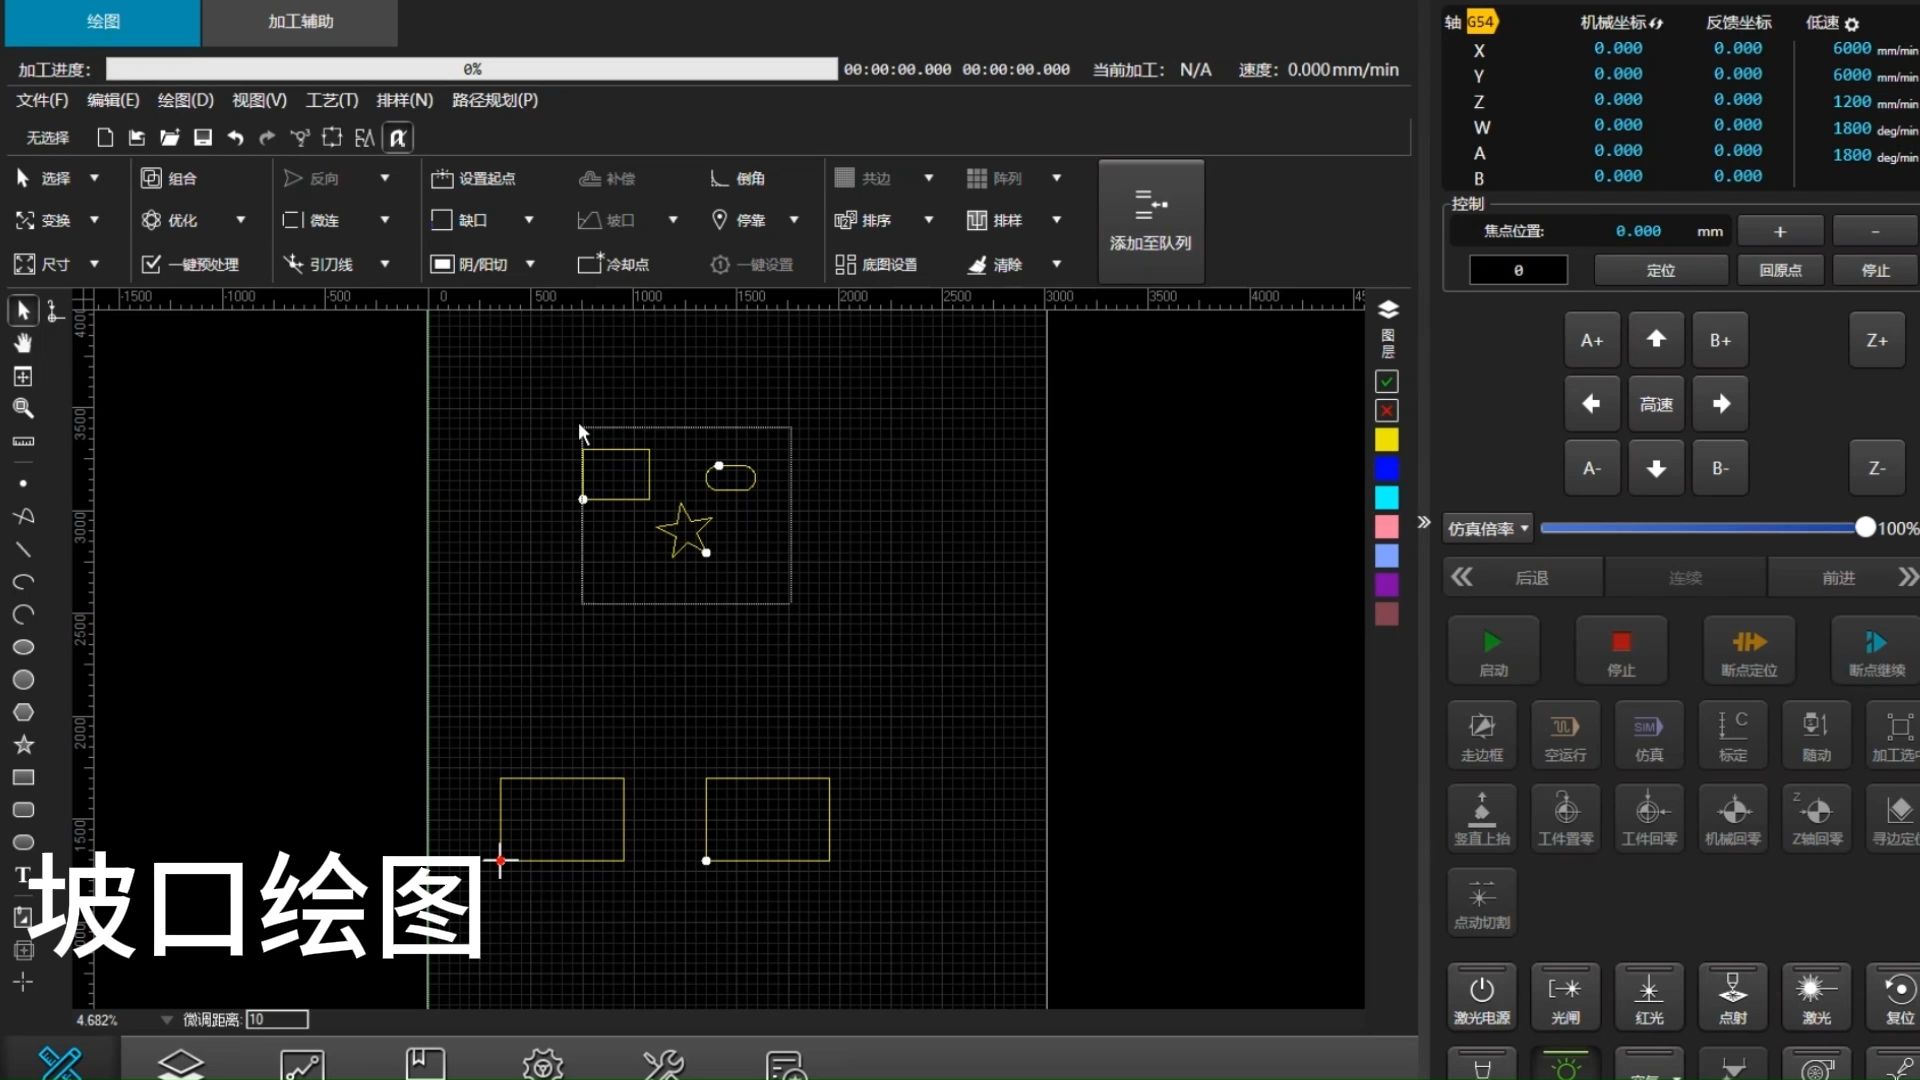The height and width of the screenshot is (1080, 1920).
Task: Click the hand pan tool
Action: [x=23, y=343]
